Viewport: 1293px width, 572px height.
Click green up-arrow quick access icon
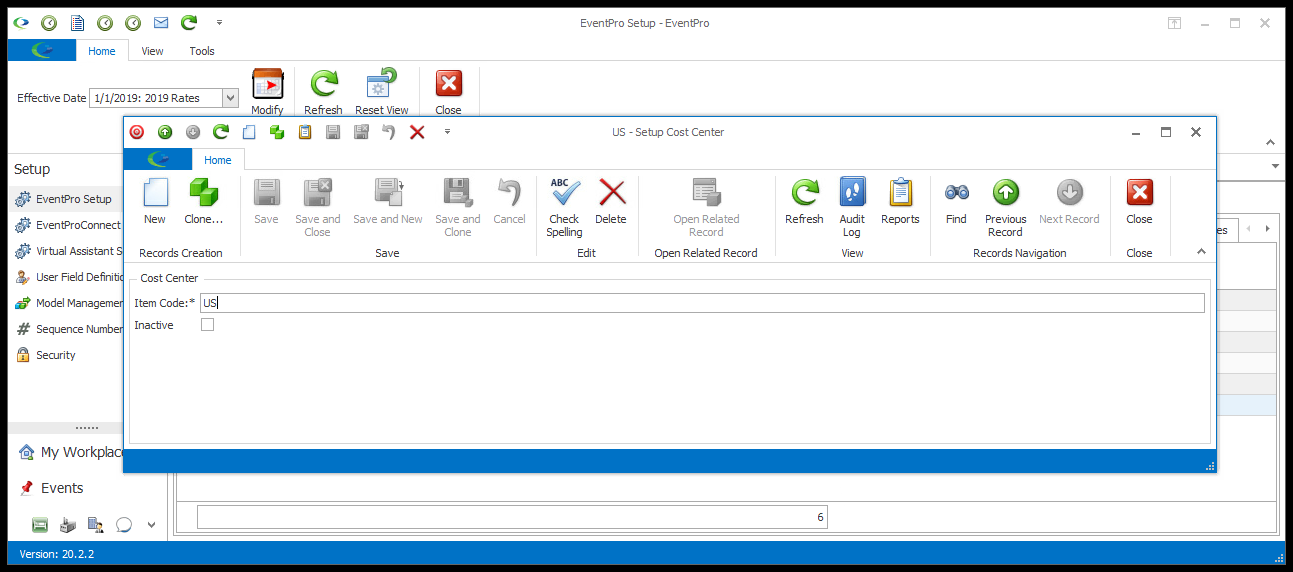tap(165, 132)
